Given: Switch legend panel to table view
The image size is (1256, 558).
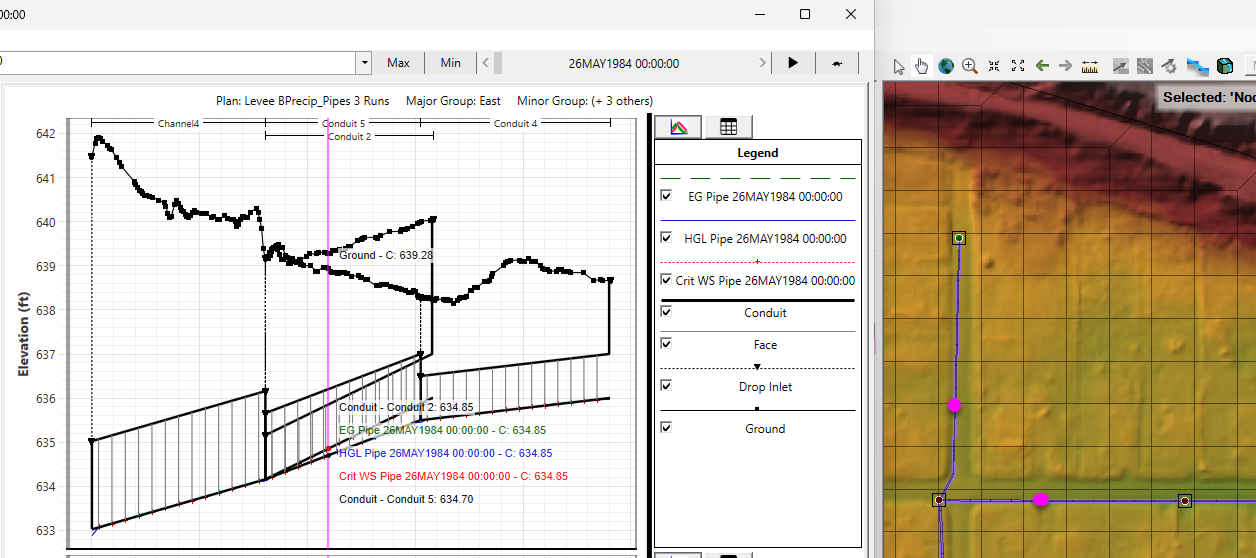Looking at the screenshot, I should [728, 127].
